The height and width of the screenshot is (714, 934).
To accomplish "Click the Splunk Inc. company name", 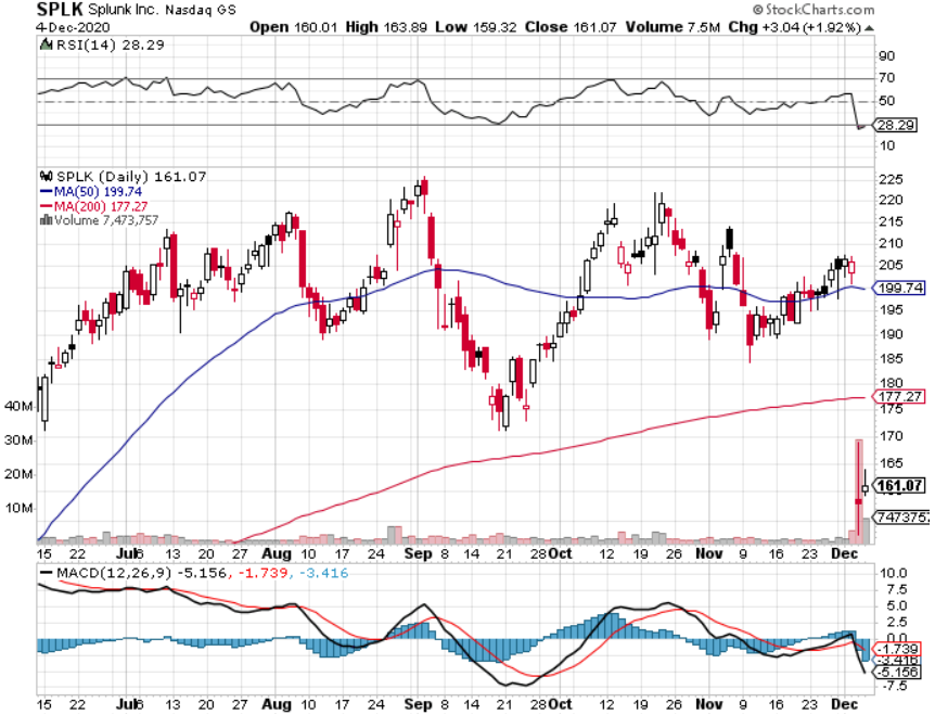I will [124, 10].
